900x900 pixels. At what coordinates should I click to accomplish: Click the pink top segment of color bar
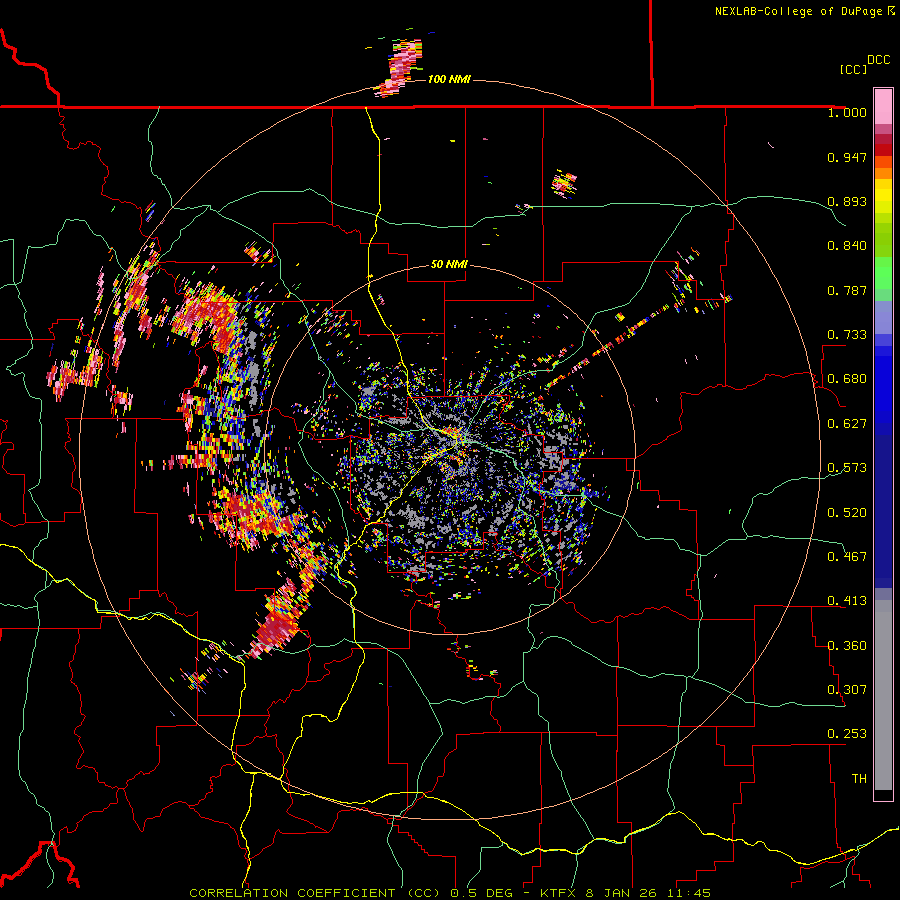(x=883, y=106)
